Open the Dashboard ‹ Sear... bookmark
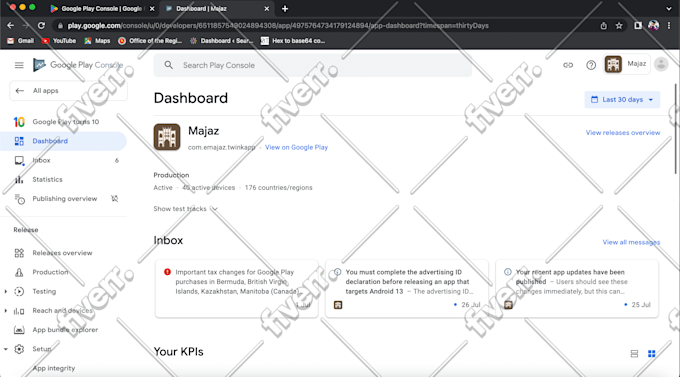 pos(222,41)
